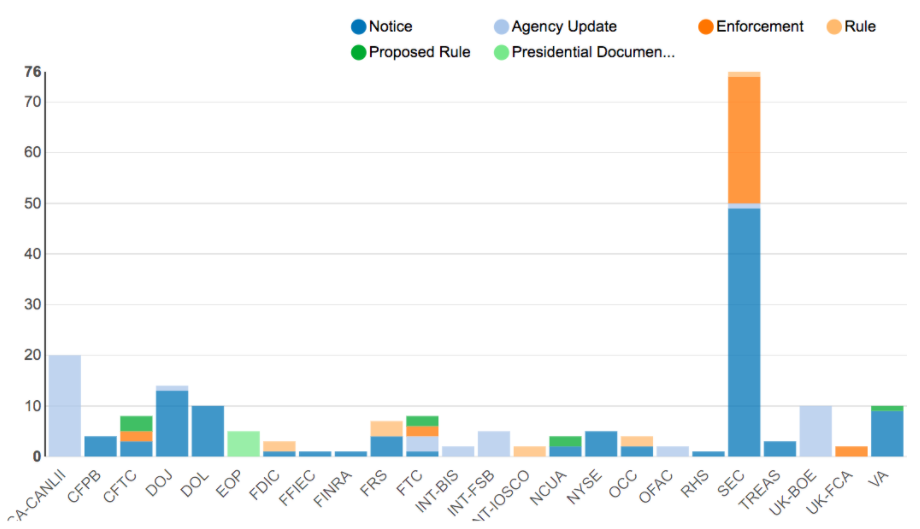Toggle the Notice series legend dot
Viewport: 920px width, 529px height.
pyautogui.click(x=358, y=27)
